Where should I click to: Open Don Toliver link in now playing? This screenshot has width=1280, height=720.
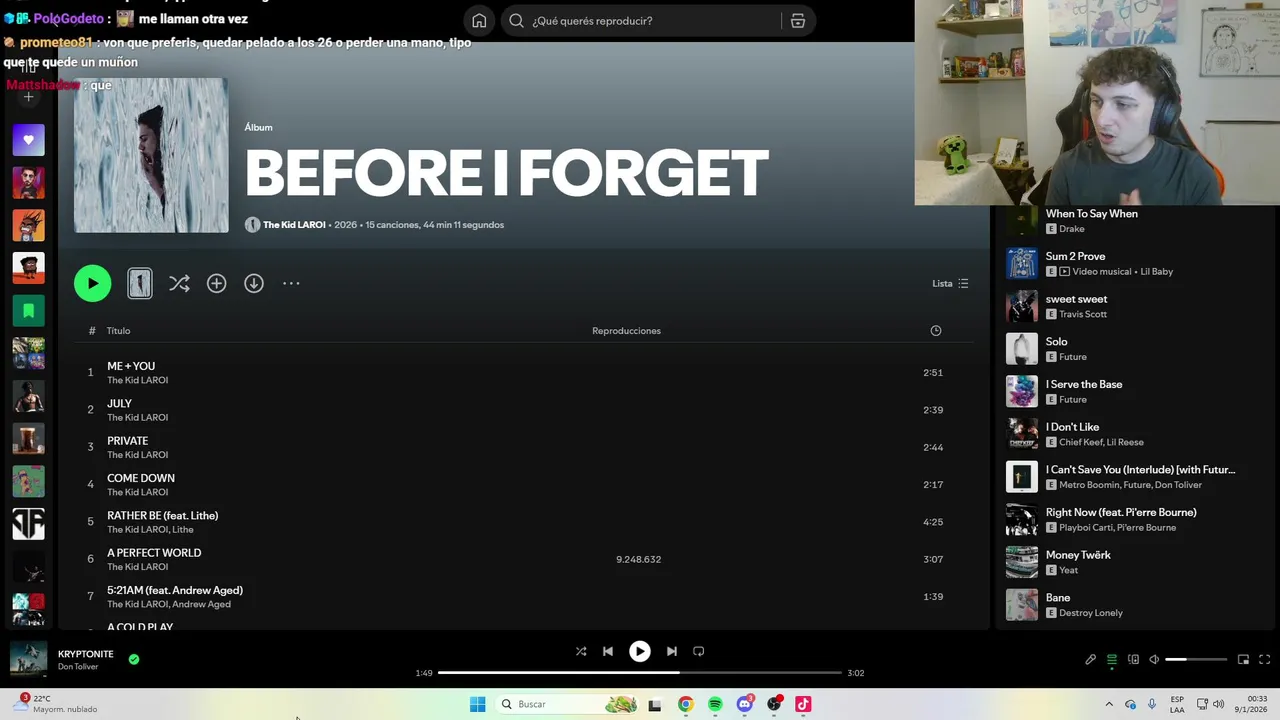(77, 667)
